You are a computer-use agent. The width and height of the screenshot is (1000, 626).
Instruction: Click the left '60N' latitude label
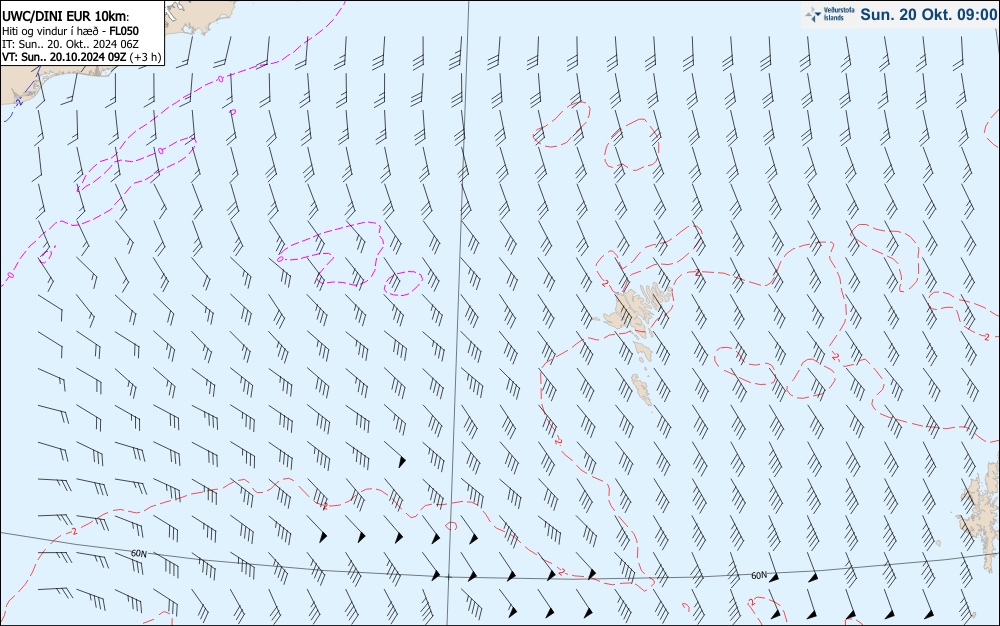pos(138,554)
